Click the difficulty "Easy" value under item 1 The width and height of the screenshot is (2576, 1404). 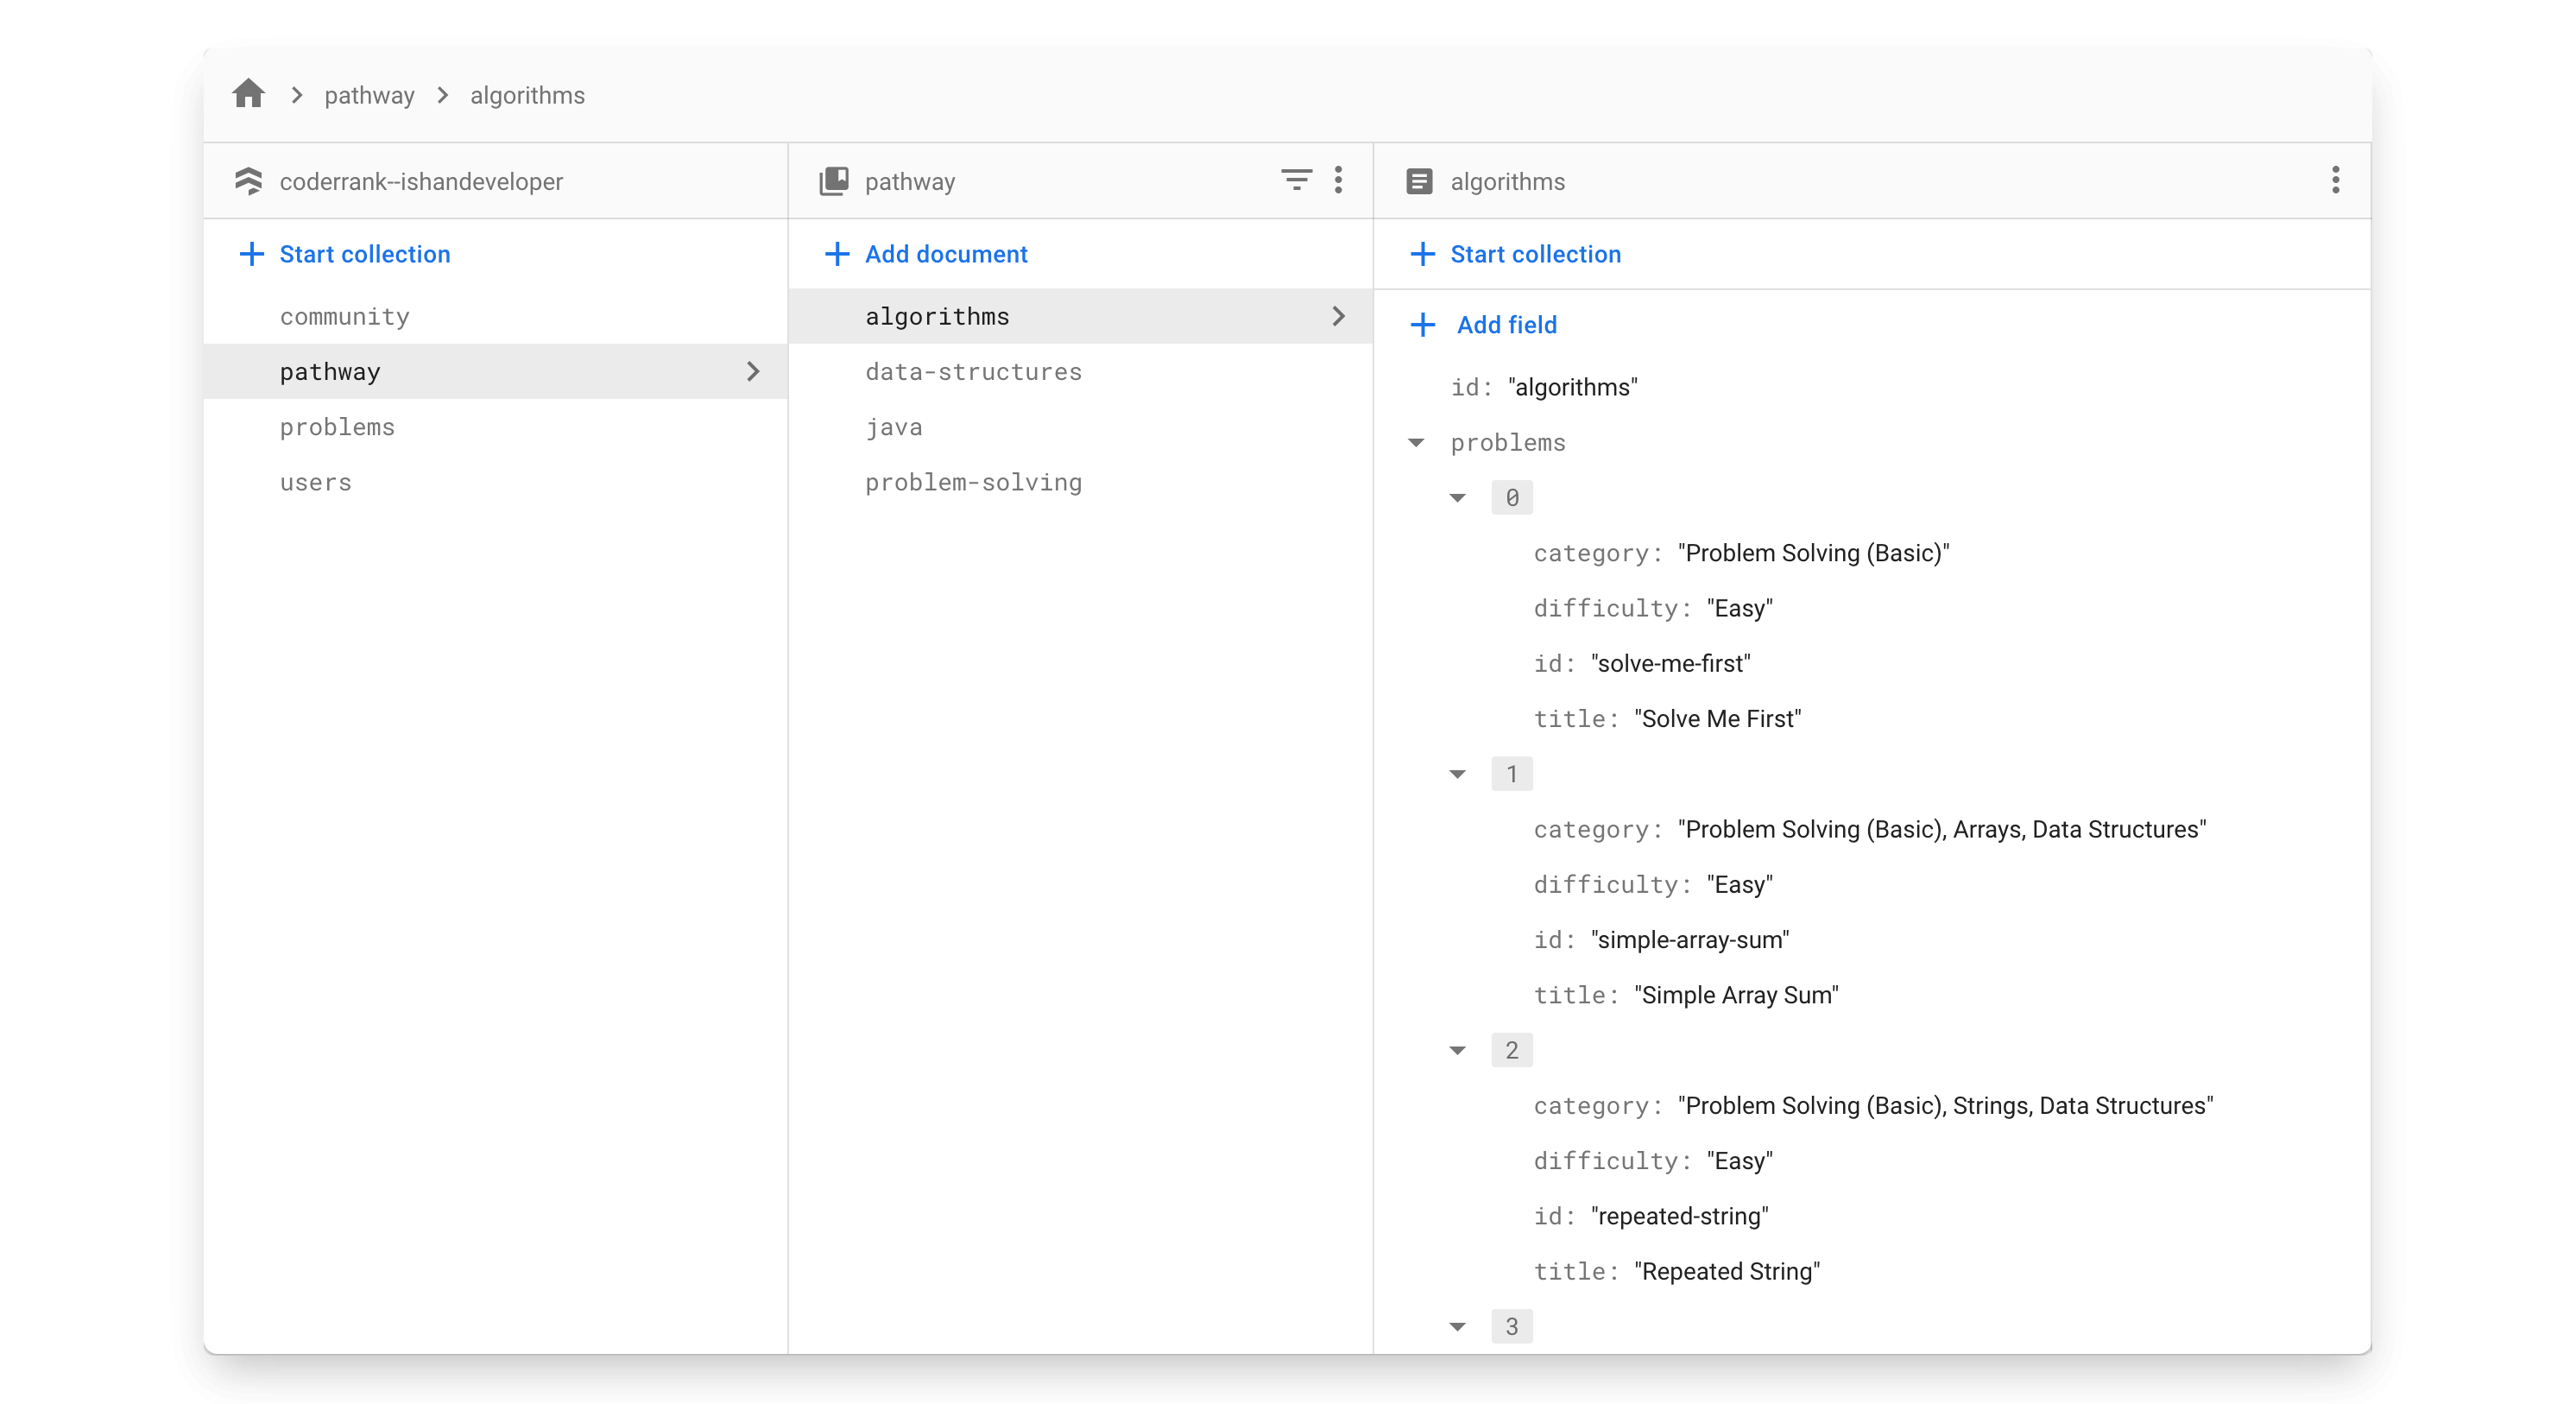[1739, 884]
